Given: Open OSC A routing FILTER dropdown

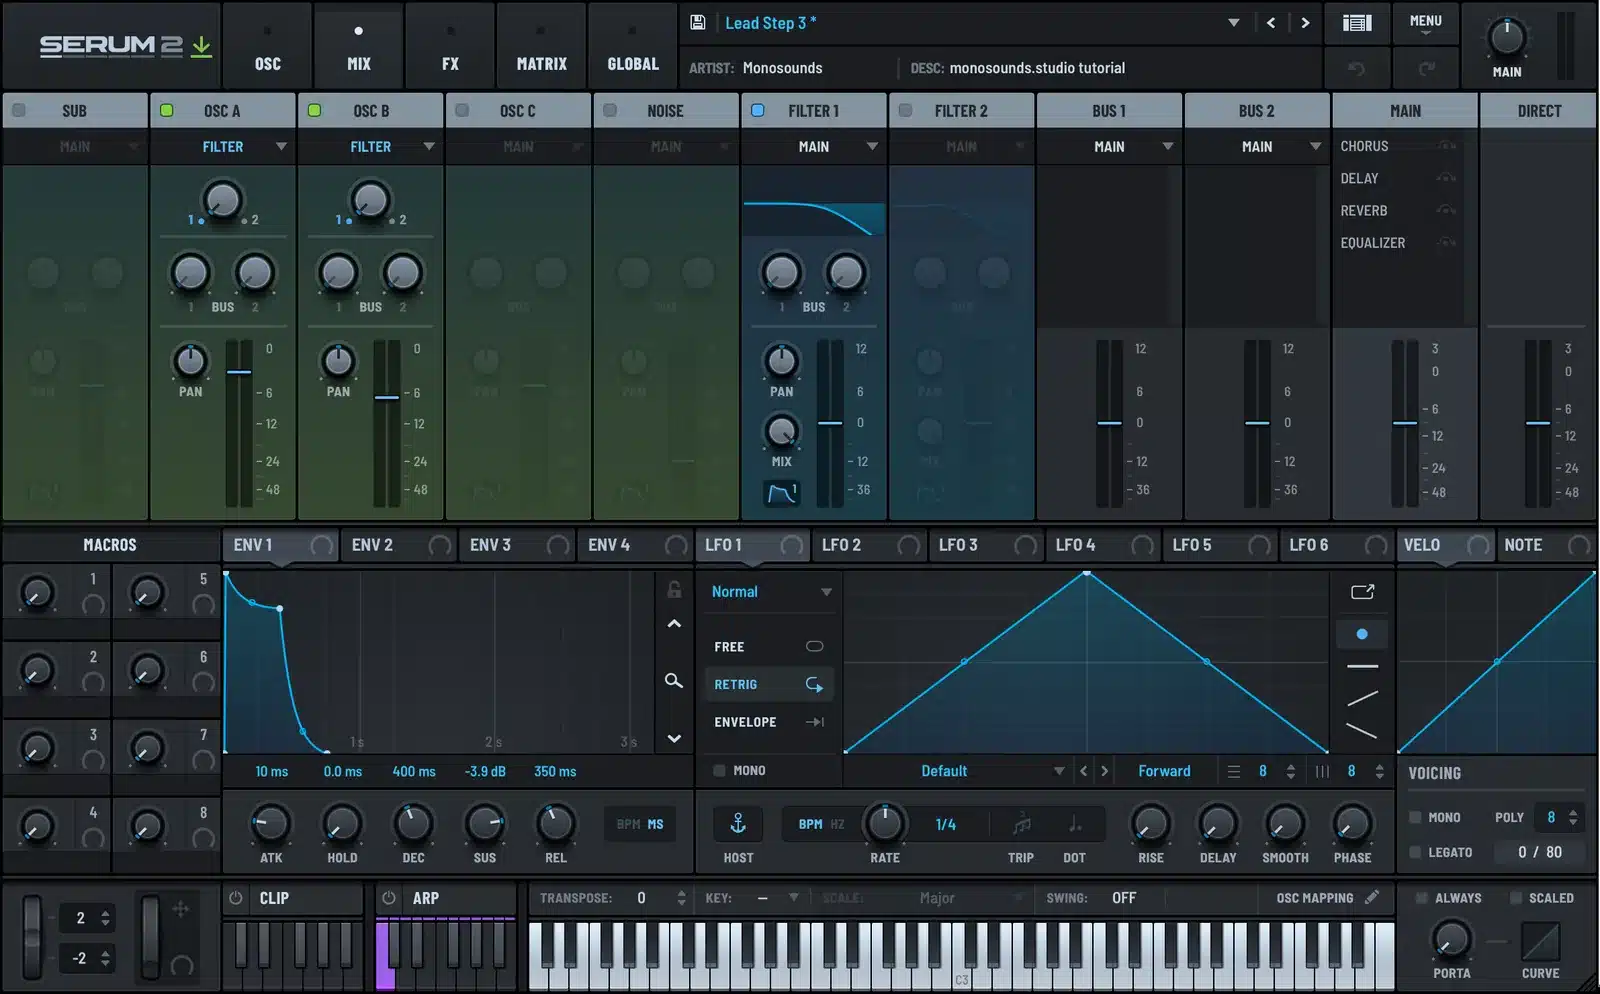Looking at the screenshot, I should (222, 147).
